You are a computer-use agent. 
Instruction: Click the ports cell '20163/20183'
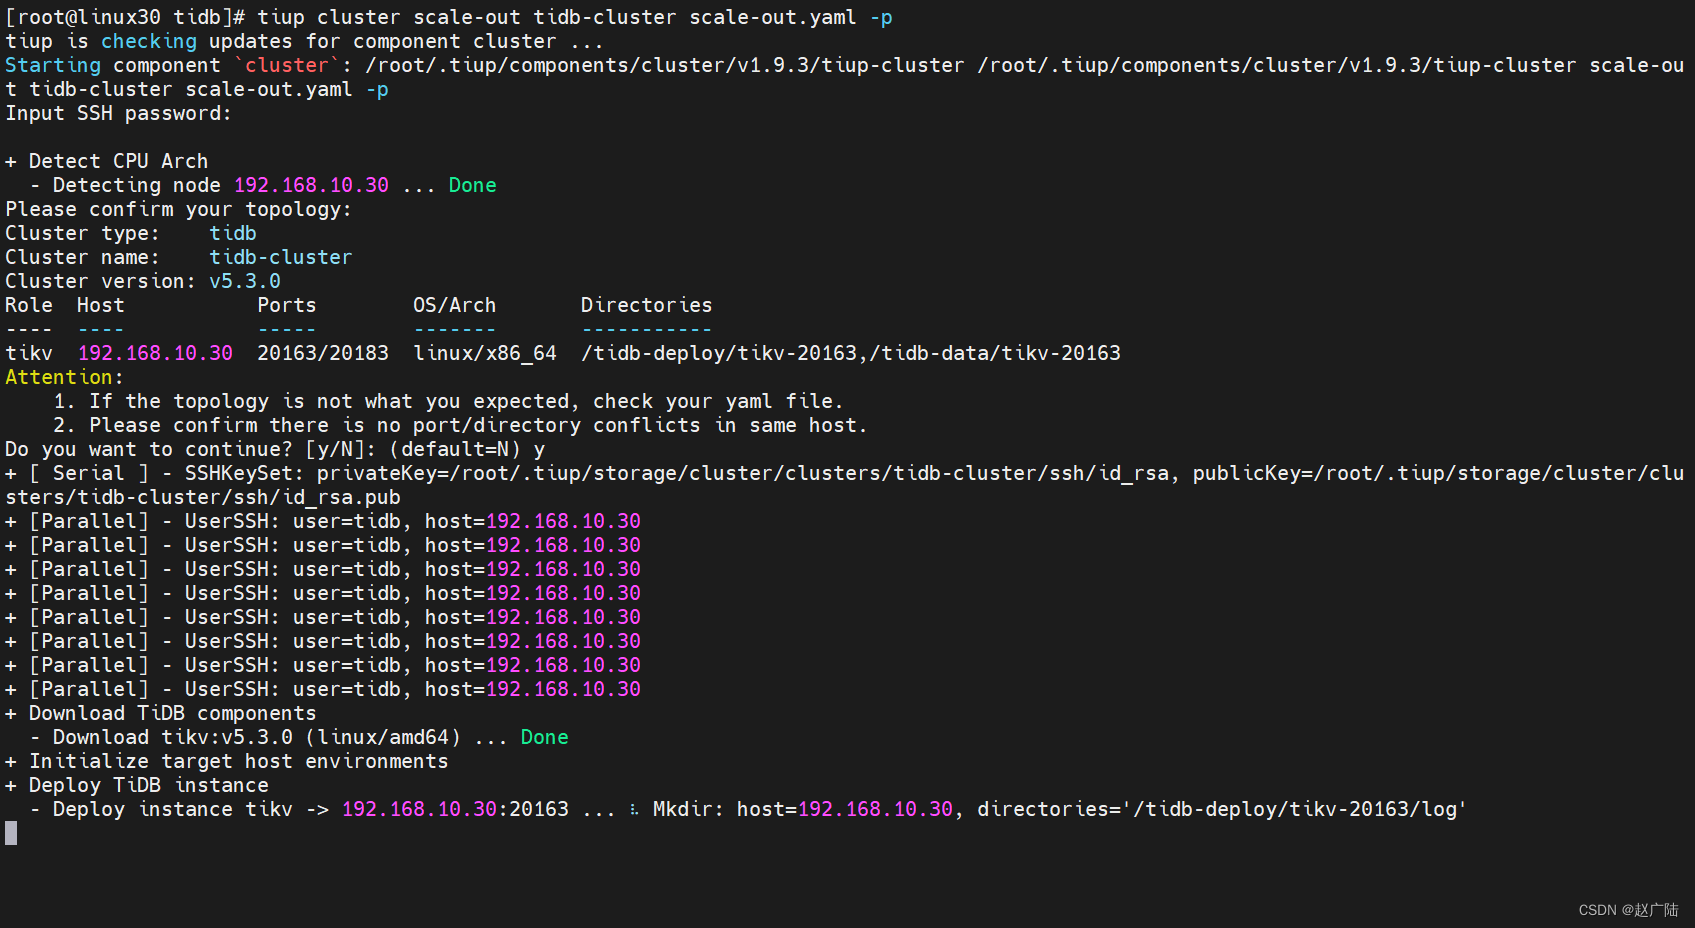tap(323, 353)
